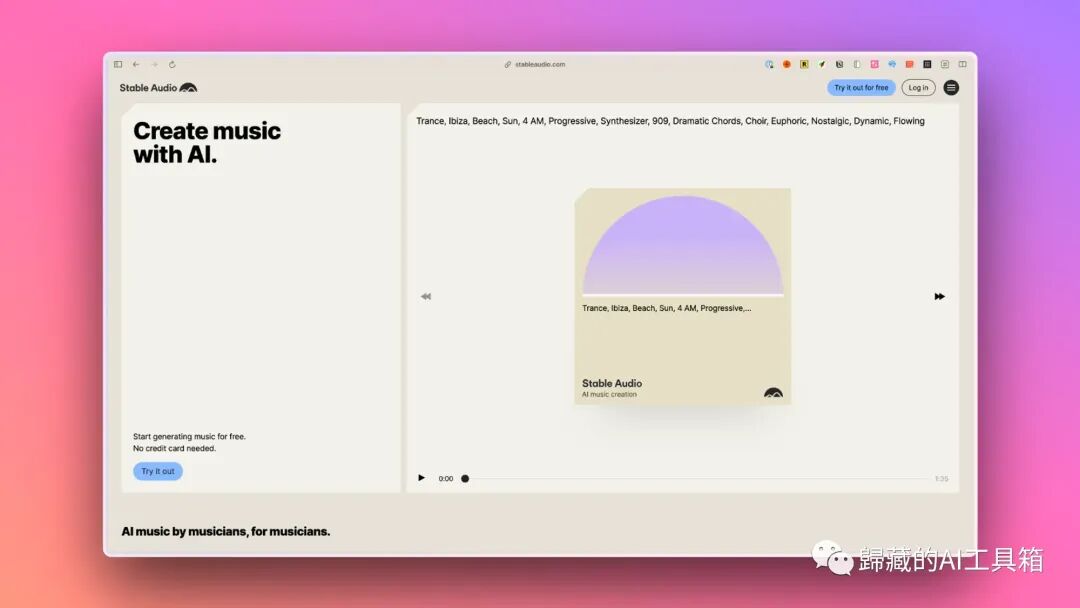
Task: Open the black hamburger menu
Action: [951, 88]
